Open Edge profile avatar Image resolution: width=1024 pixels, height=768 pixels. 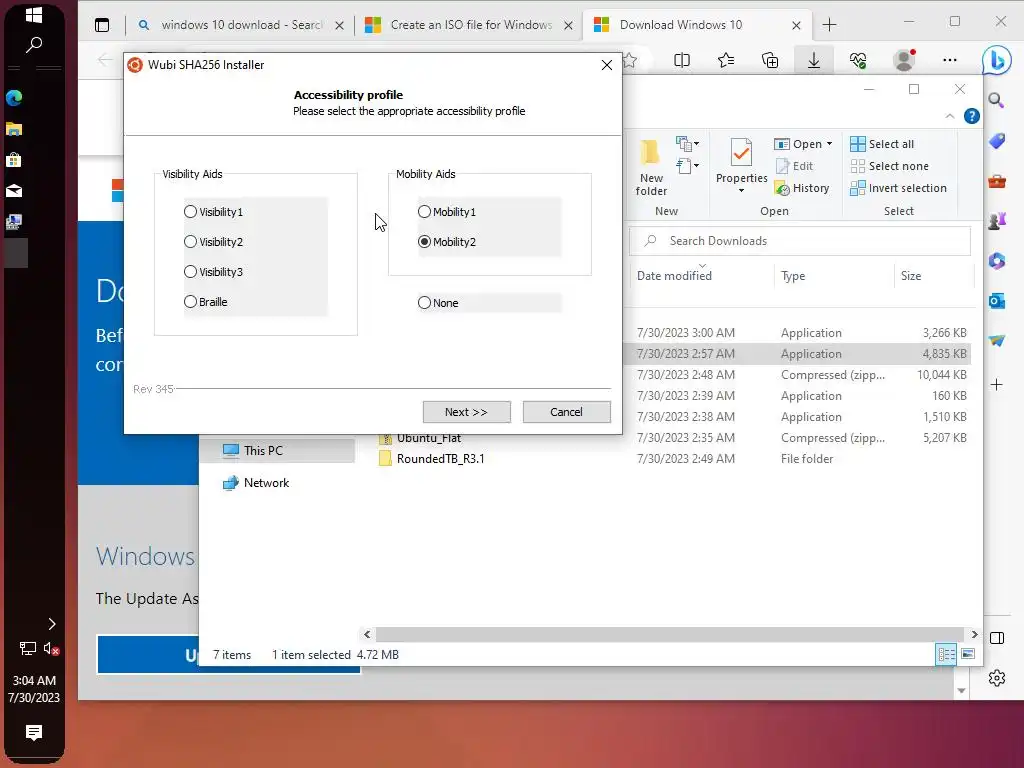(904, 60)
